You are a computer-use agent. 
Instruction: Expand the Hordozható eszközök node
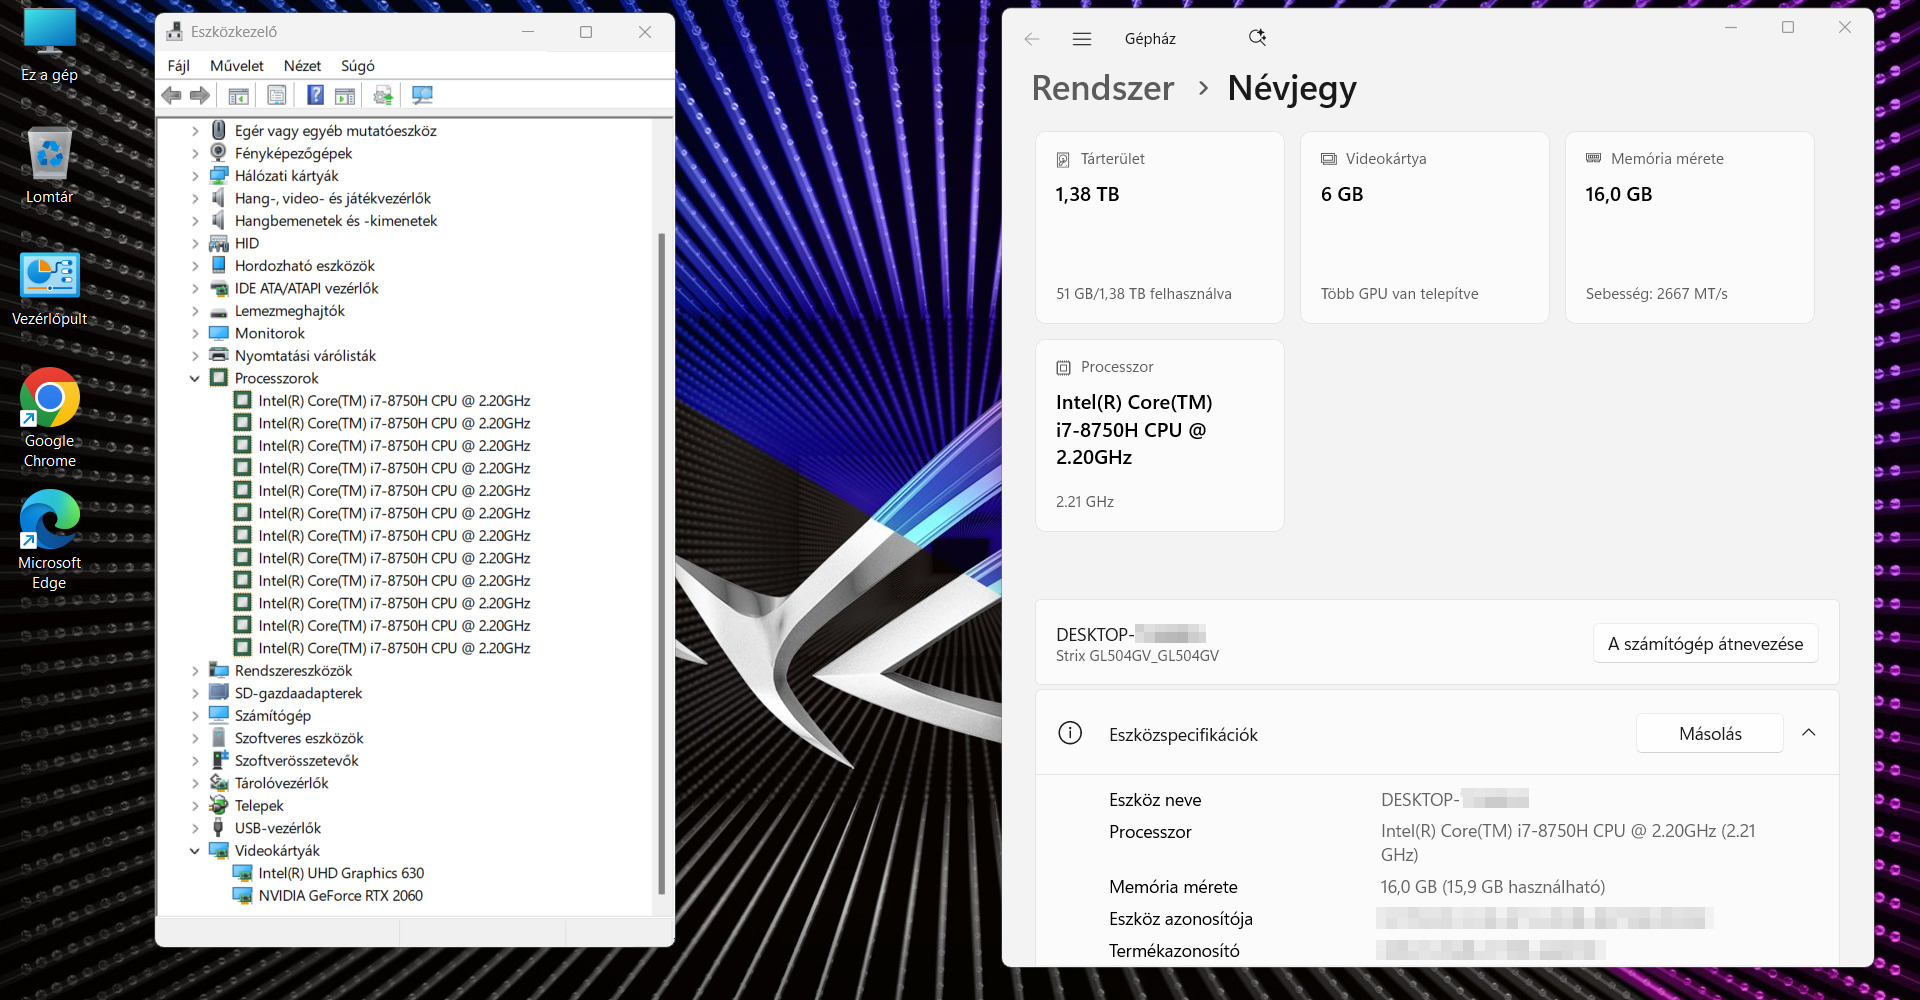coord(195,266)
